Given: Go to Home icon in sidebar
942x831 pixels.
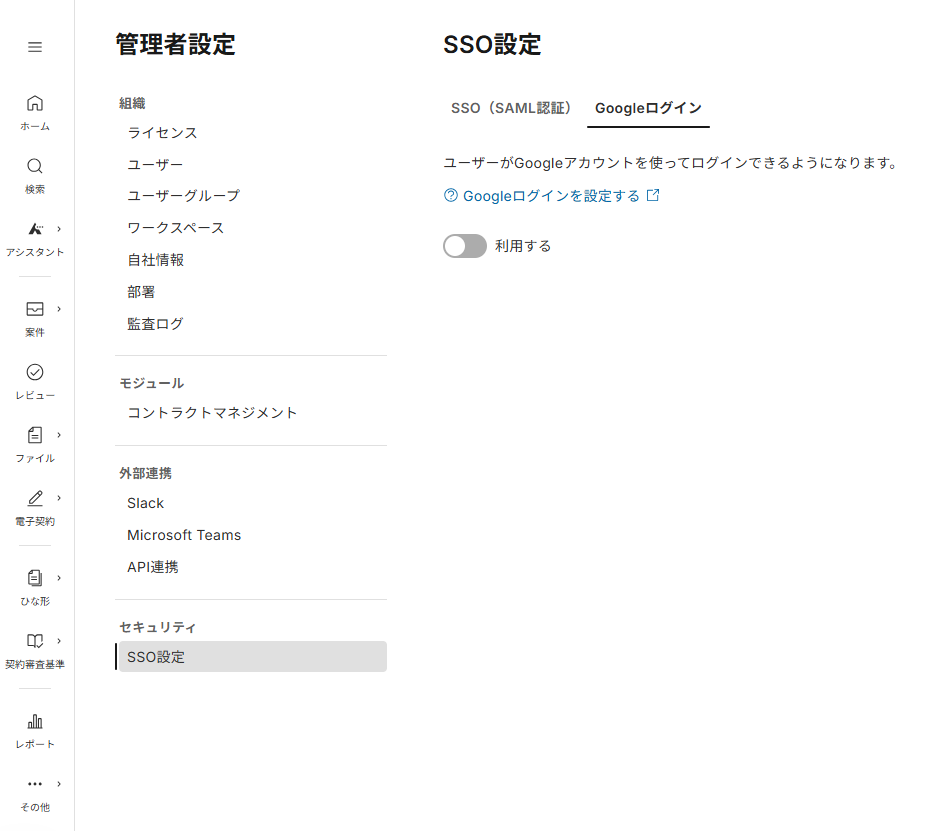Looking at the screenshot, I should [35, 103].
